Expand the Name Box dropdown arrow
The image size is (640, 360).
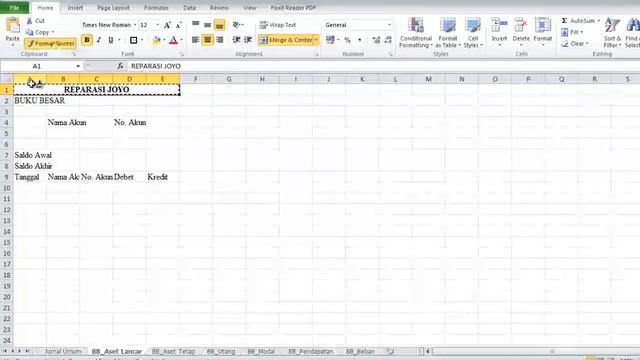tap(78, 66)
